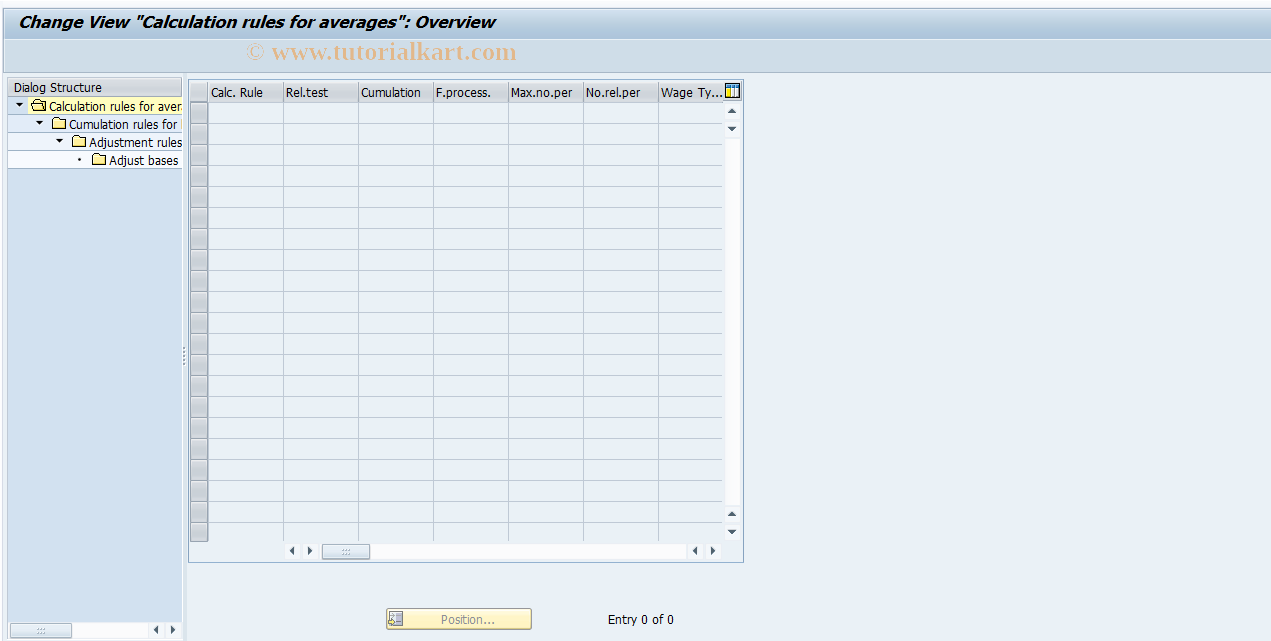The image size is (1271, 641).
Task: Click far-right right arrow of table horizontal scrollbar
Action: [712, 551]
